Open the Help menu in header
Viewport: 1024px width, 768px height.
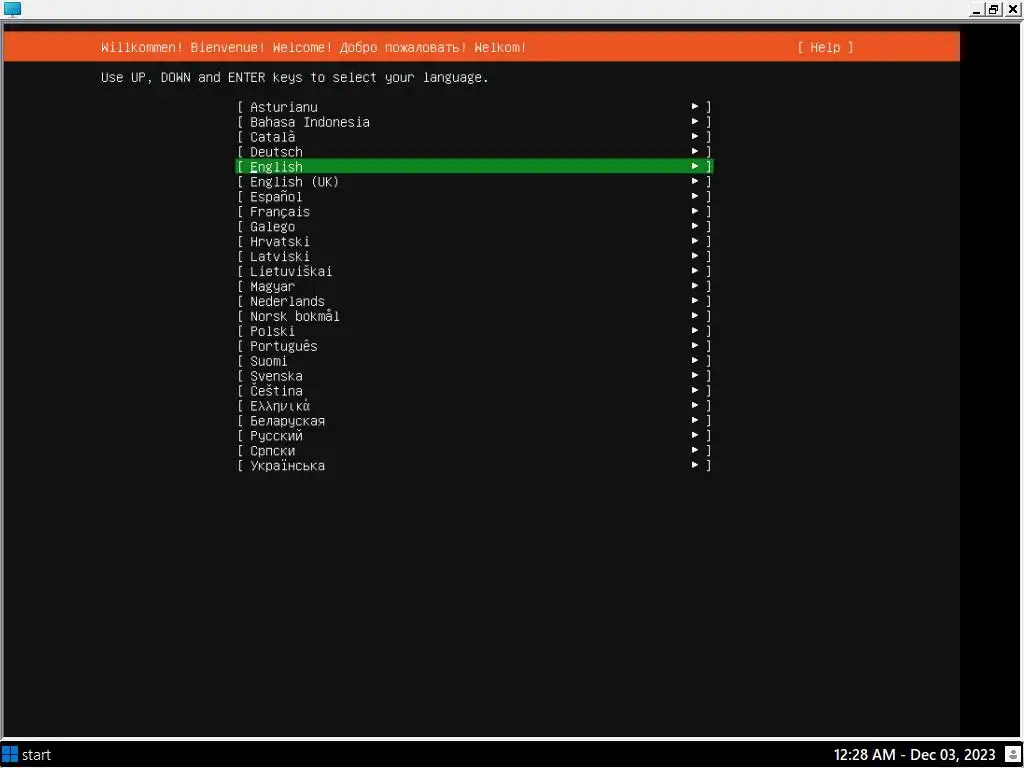tap(825, 47)
